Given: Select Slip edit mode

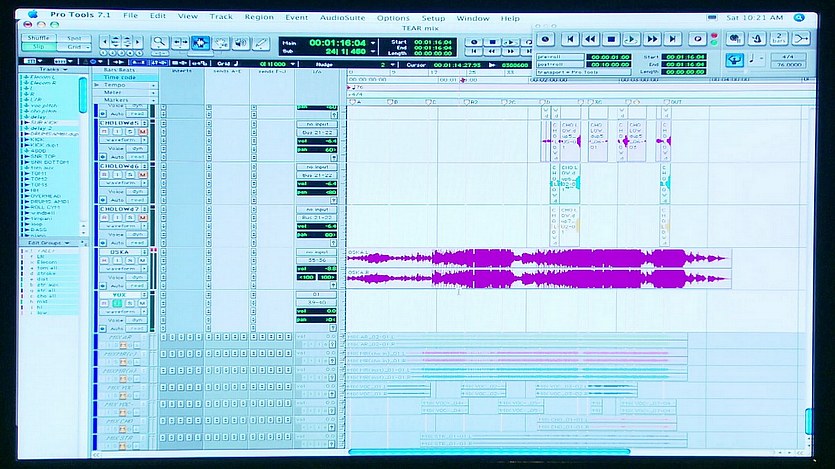Looking at the screenshot, I should 38,46.
